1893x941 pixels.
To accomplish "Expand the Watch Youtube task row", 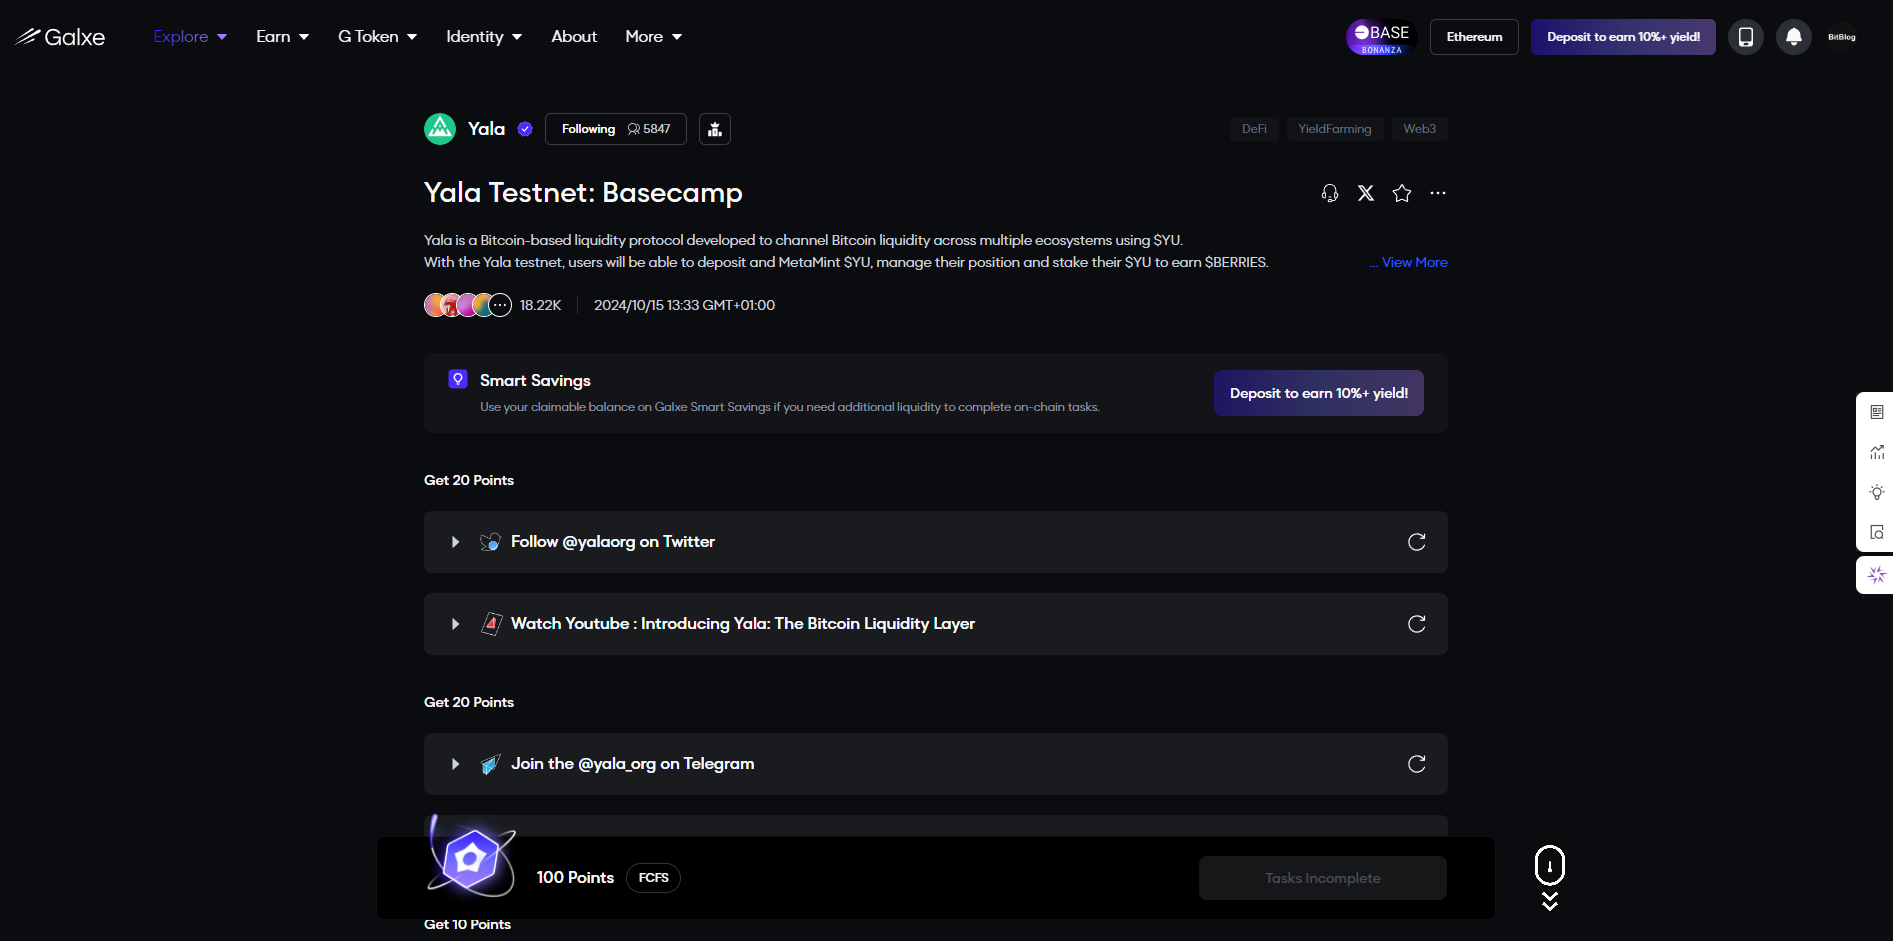I will (x=455, y=624).
